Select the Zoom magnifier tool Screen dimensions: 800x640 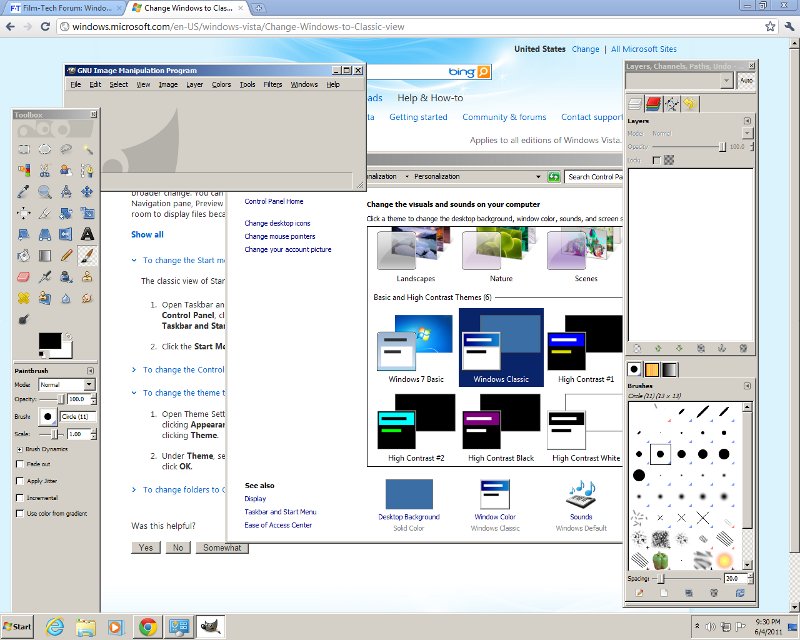tap(45, 192)
